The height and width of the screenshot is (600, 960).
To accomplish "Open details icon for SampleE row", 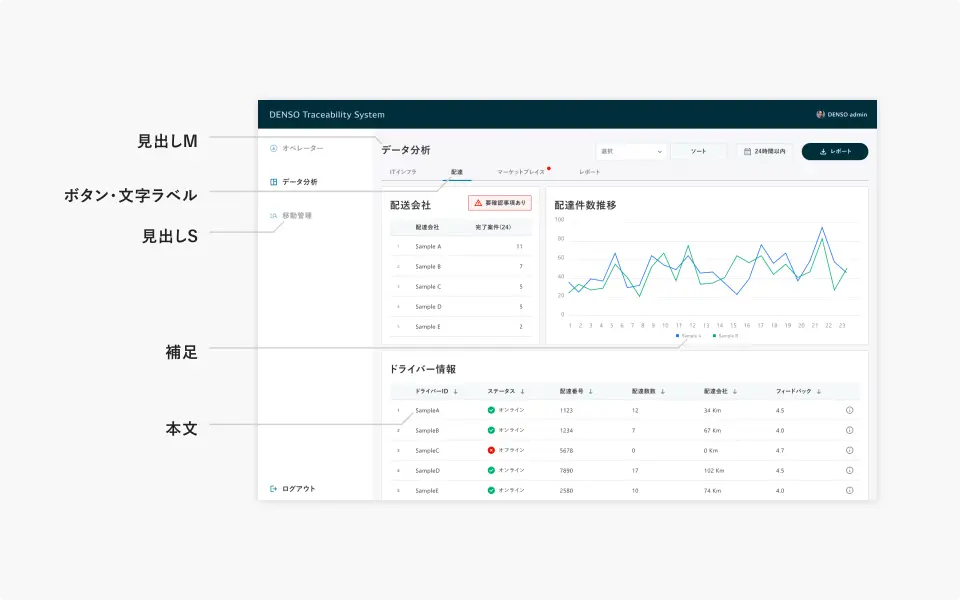I will coord(849,491).
